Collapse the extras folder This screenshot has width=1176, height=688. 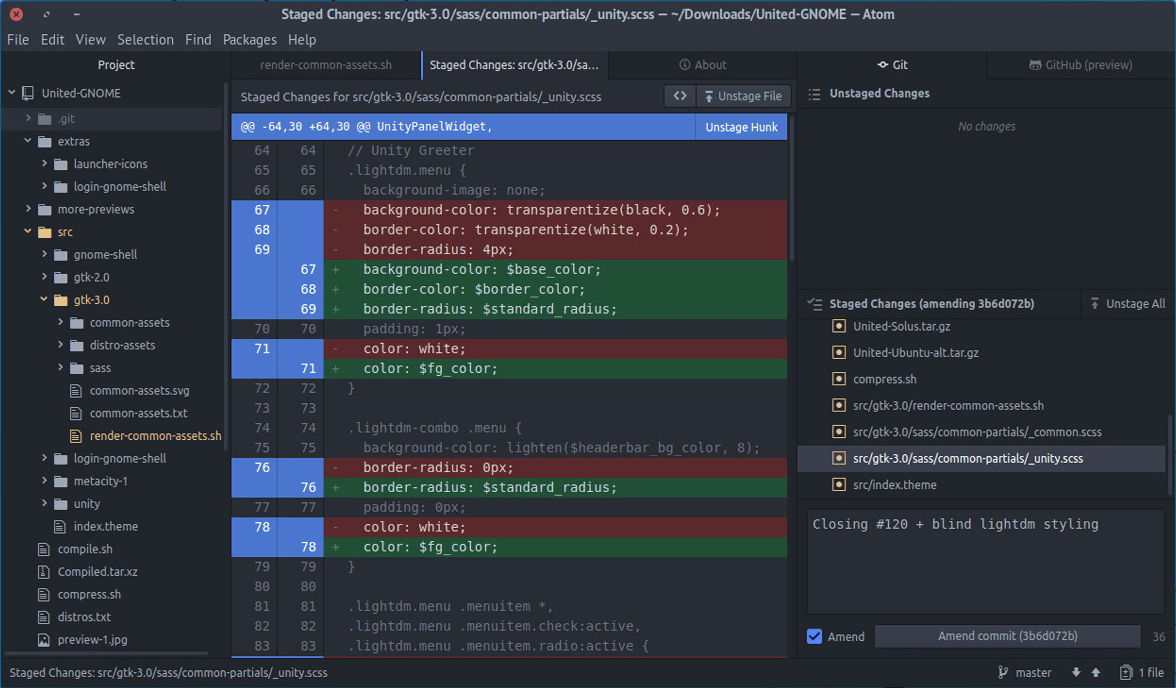coord(28,141)
